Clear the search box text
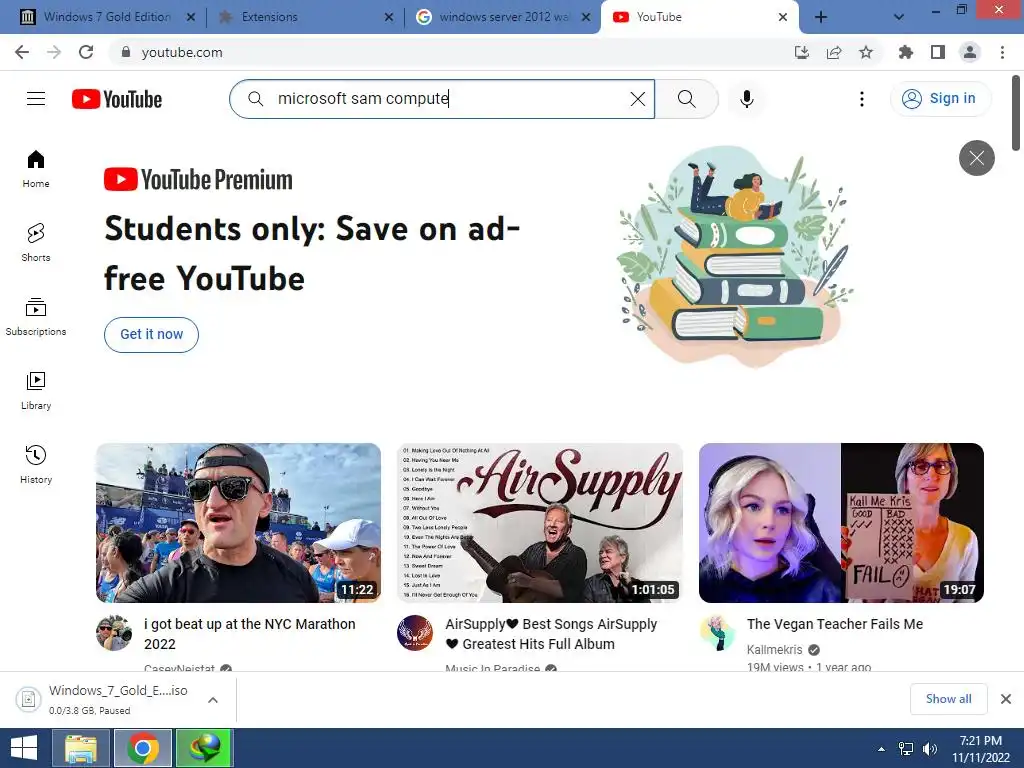This screenshot has width=1024, height=768. (x=637, y=99)
